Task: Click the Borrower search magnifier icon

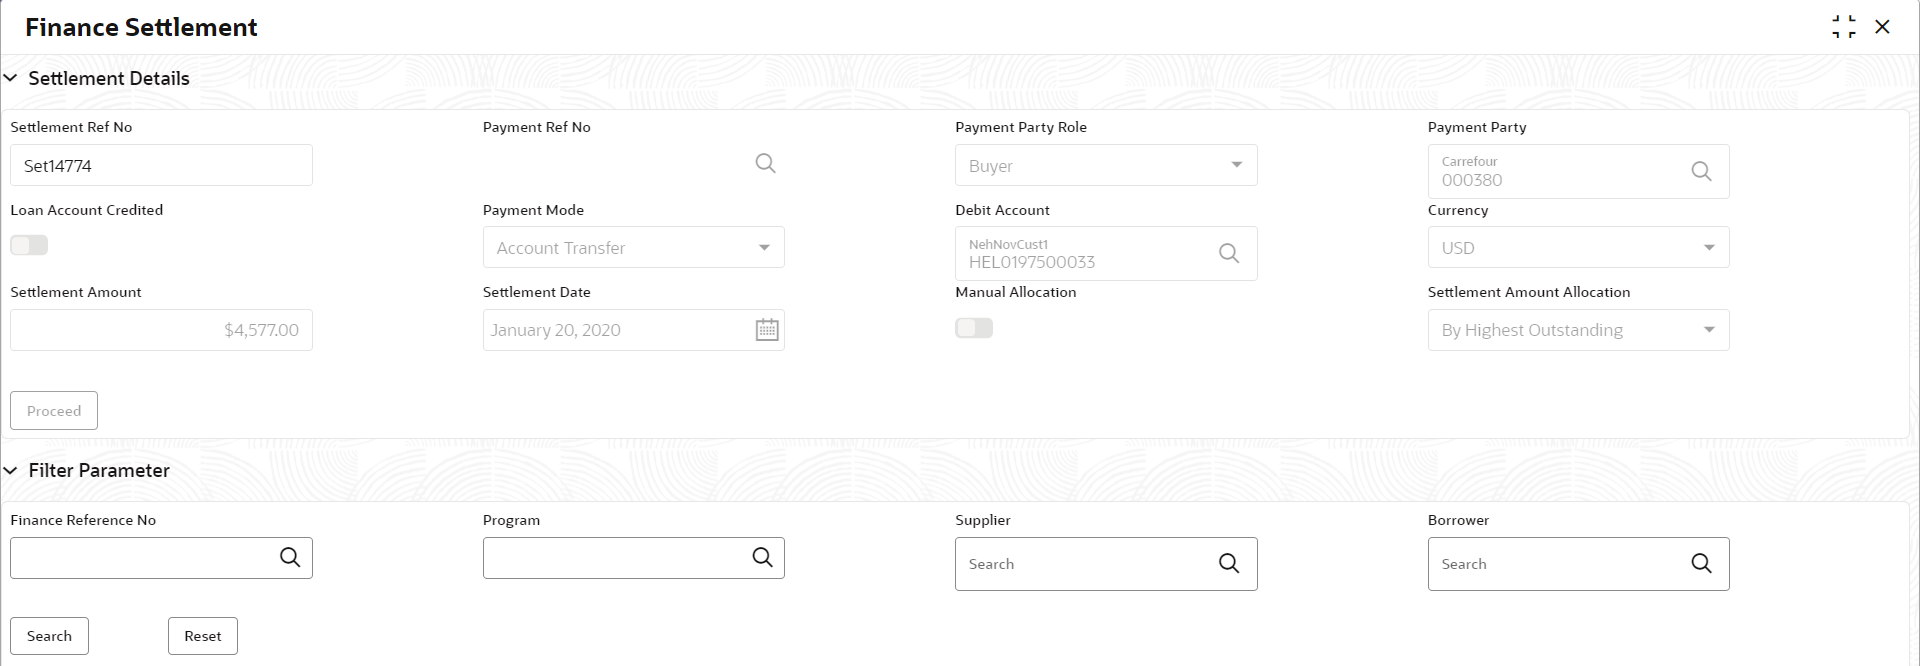Action: pos(1700,564)
